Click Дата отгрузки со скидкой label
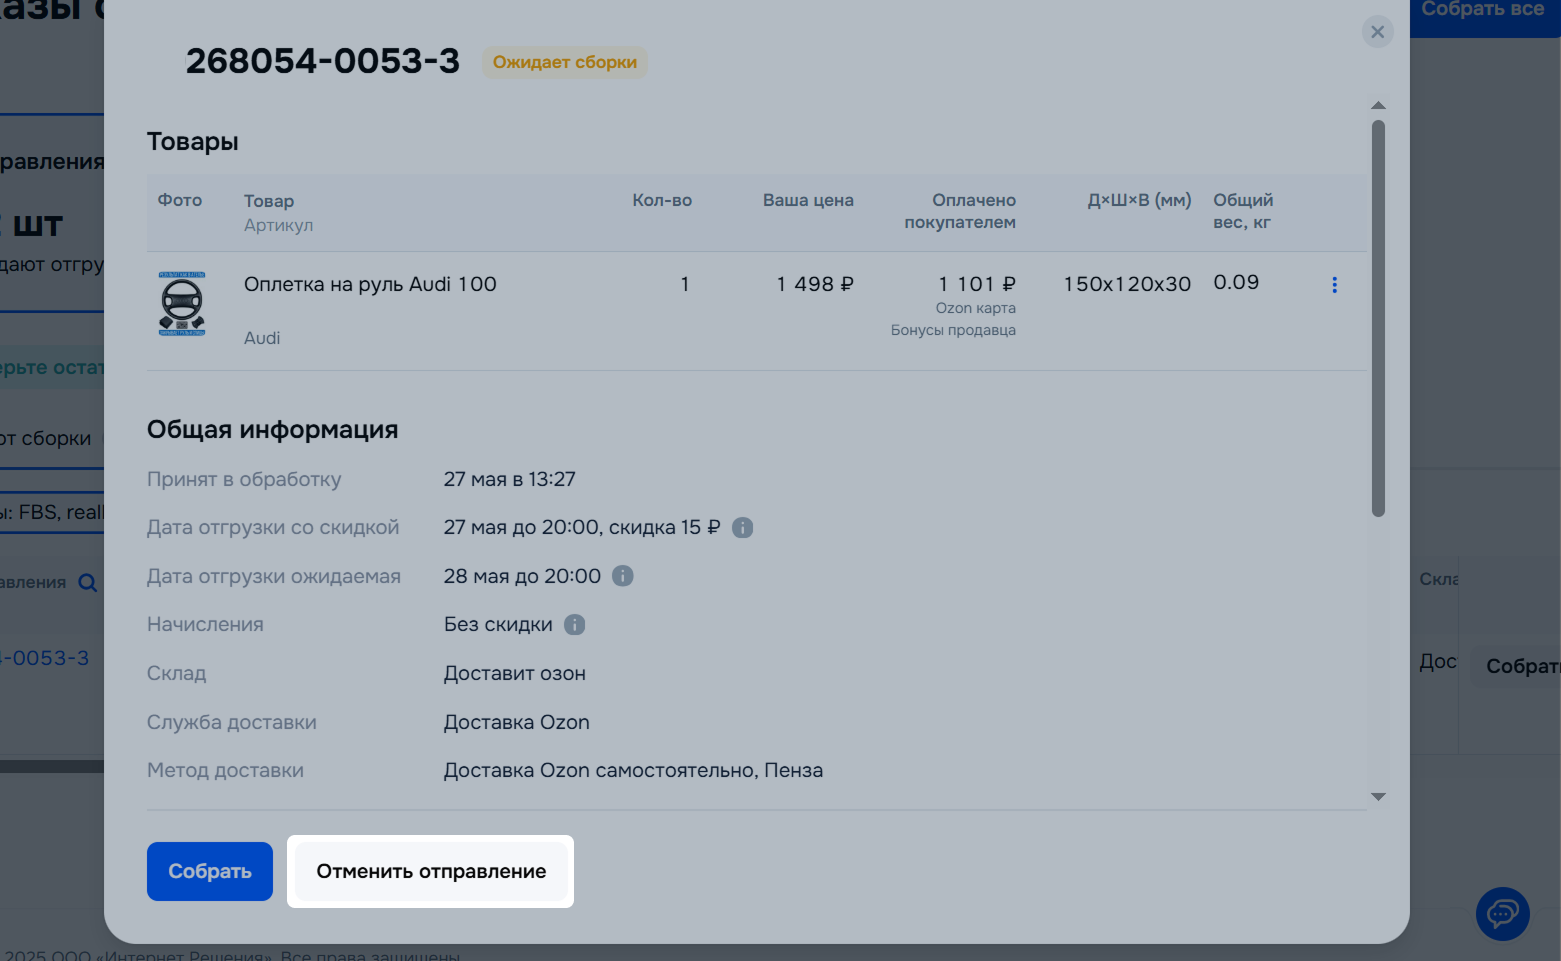Image resolution: width=1561 pixels, height=961 pixels. point(273,527)
